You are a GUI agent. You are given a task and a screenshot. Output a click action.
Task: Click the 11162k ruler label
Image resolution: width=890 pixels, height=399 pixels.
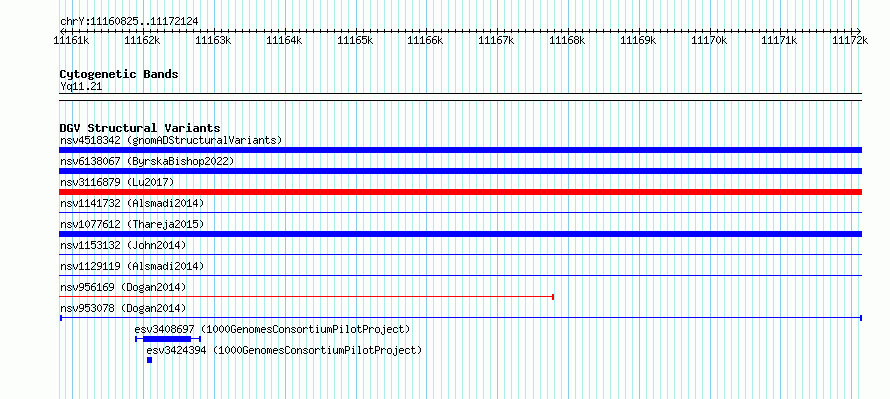(x=142, y=40)
